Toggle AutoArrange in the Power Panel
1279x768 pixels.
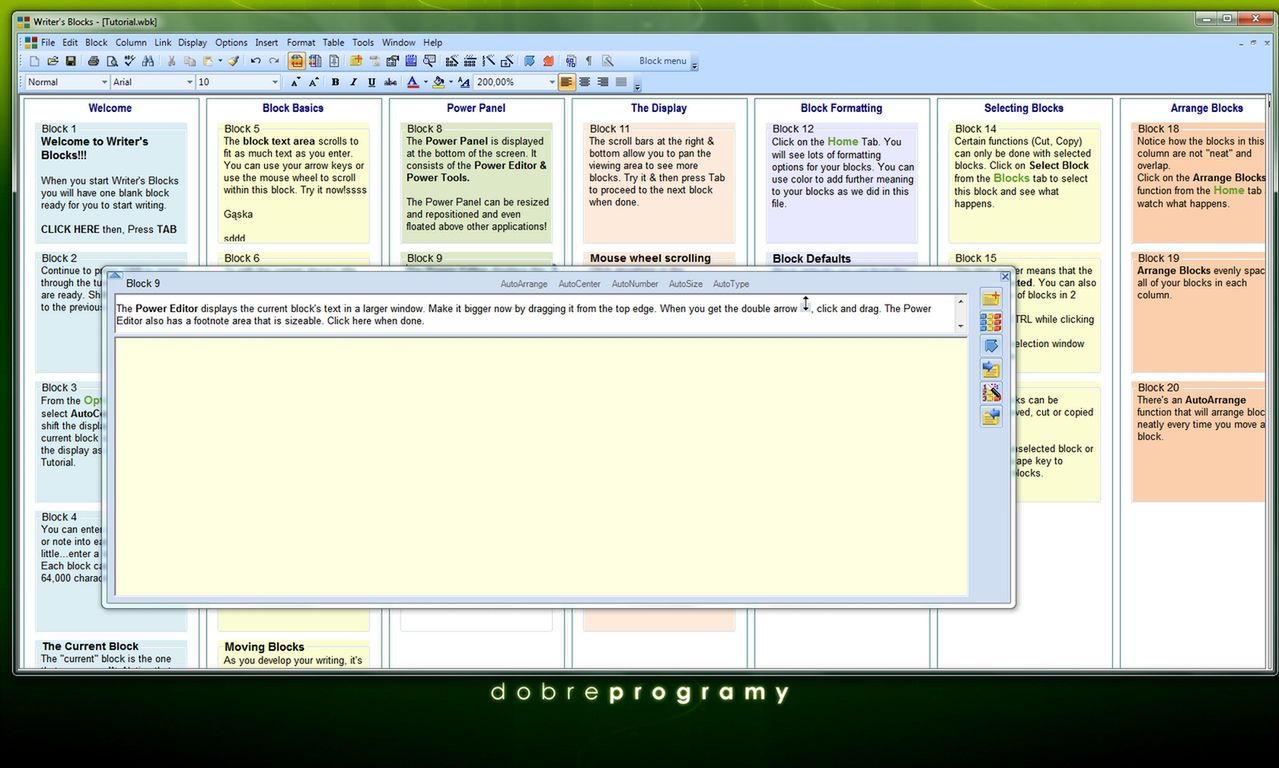(x=524, y=284)
